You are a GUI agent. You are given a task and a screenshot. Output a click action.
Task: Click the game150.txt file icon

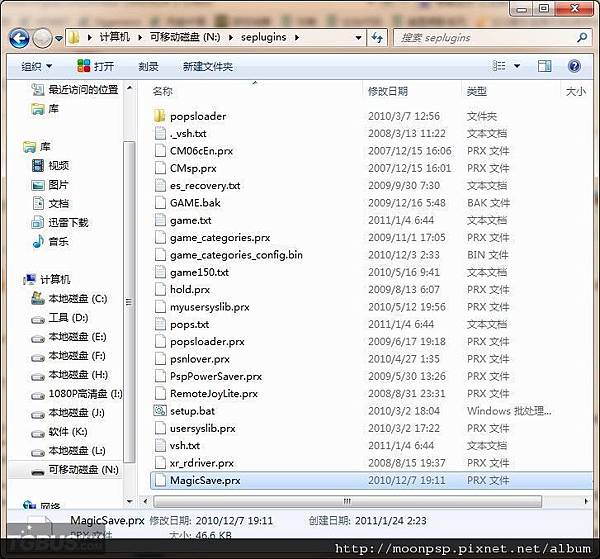click(160, 272)
